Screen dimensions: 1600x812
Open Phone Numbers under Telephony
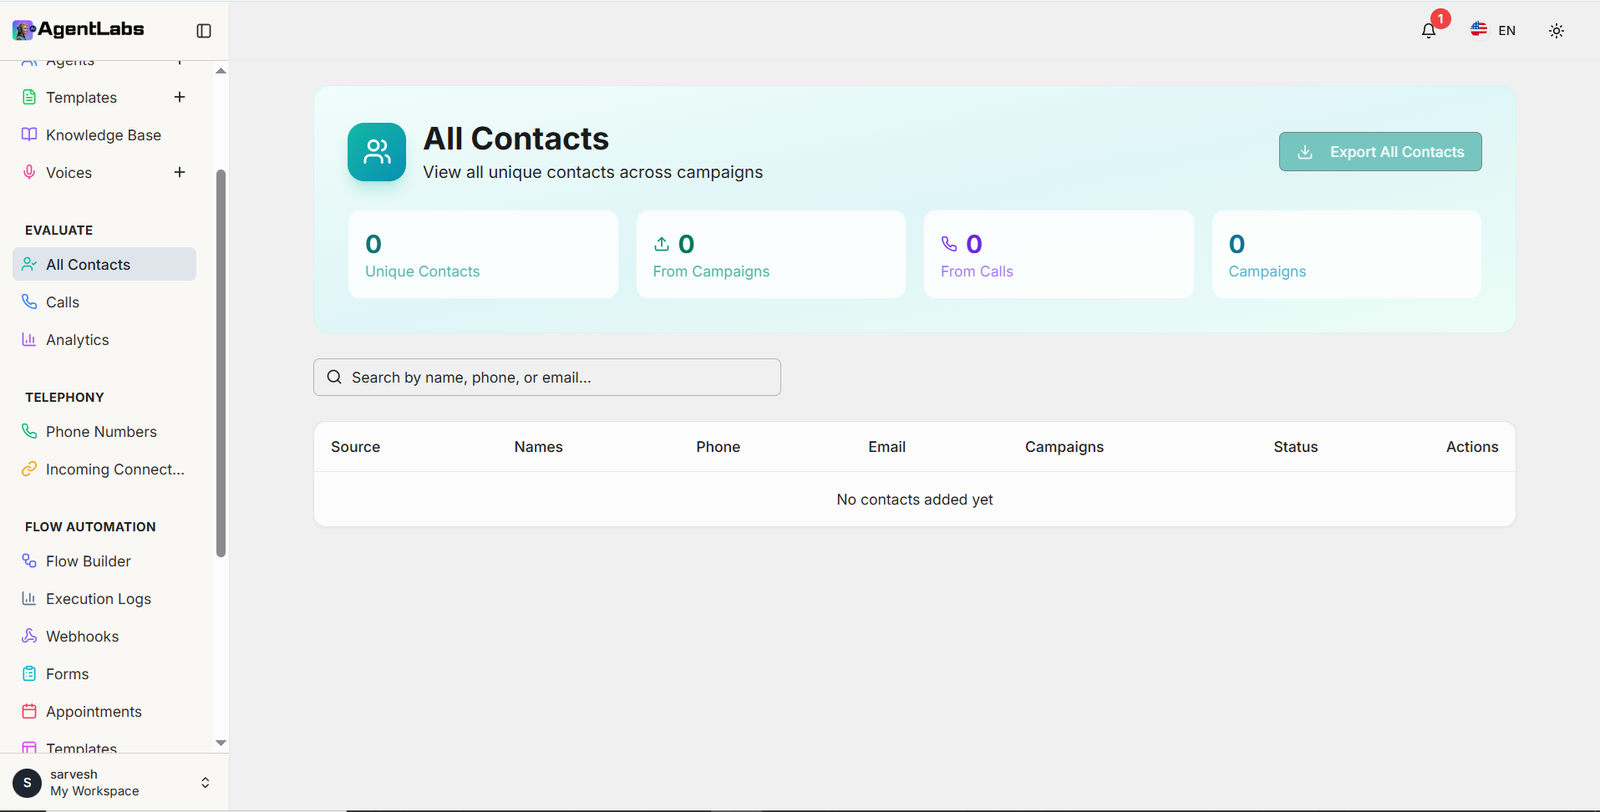pyautogui.click(x=100, y=431)
